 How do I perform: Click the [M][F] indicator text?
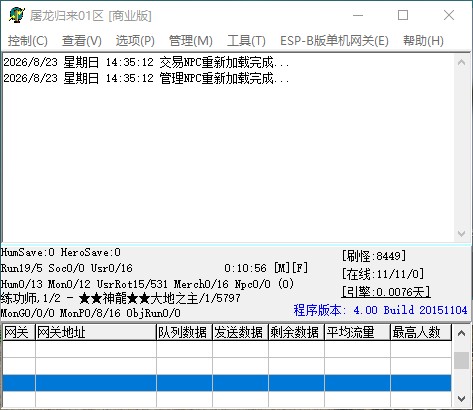click(x=291, y=268)
